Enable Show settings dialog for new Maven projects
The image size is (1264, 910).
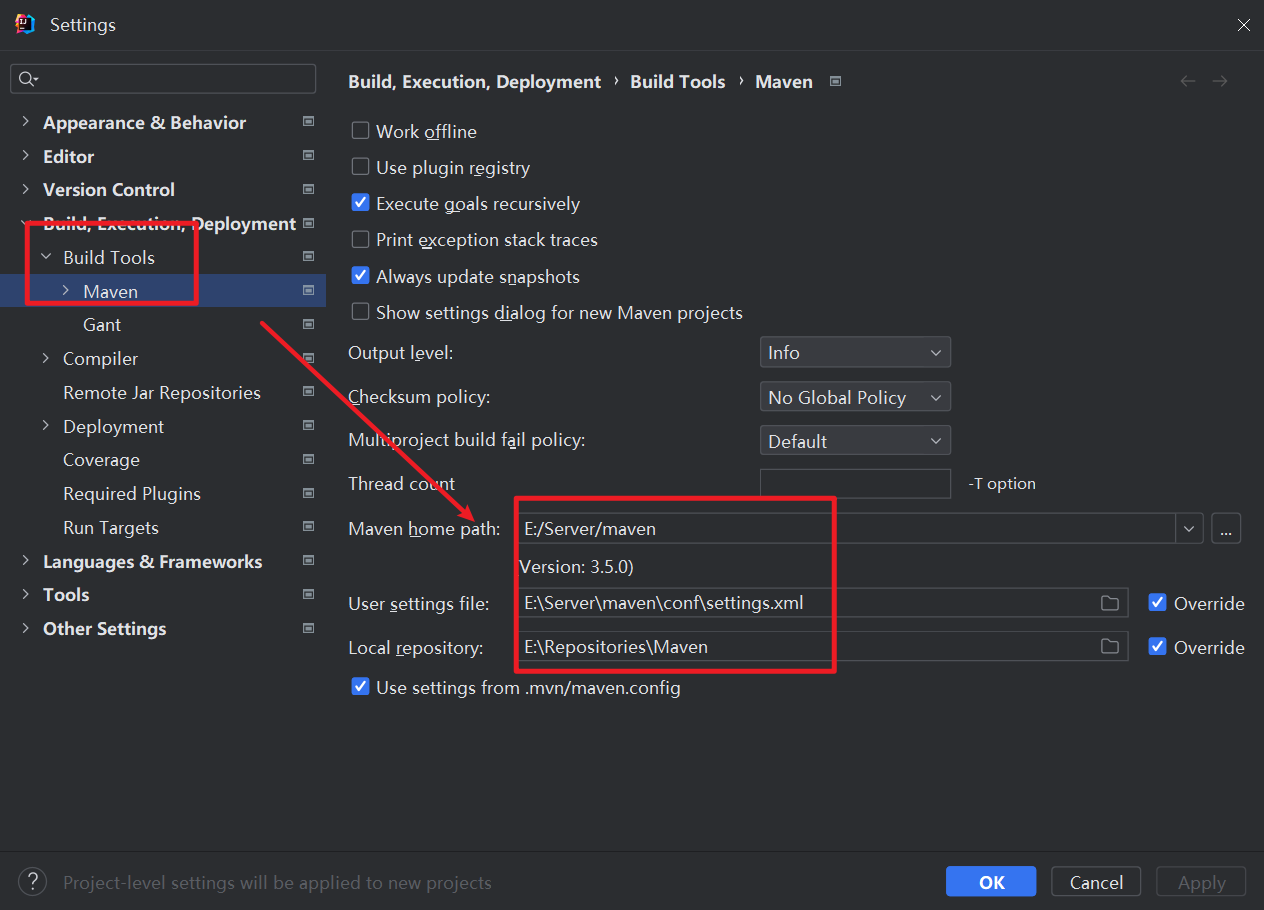[x=361, y=312]
